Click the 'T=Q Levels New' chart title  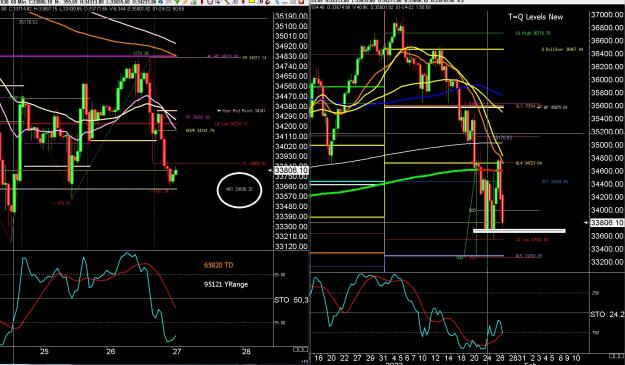[535, 17]
